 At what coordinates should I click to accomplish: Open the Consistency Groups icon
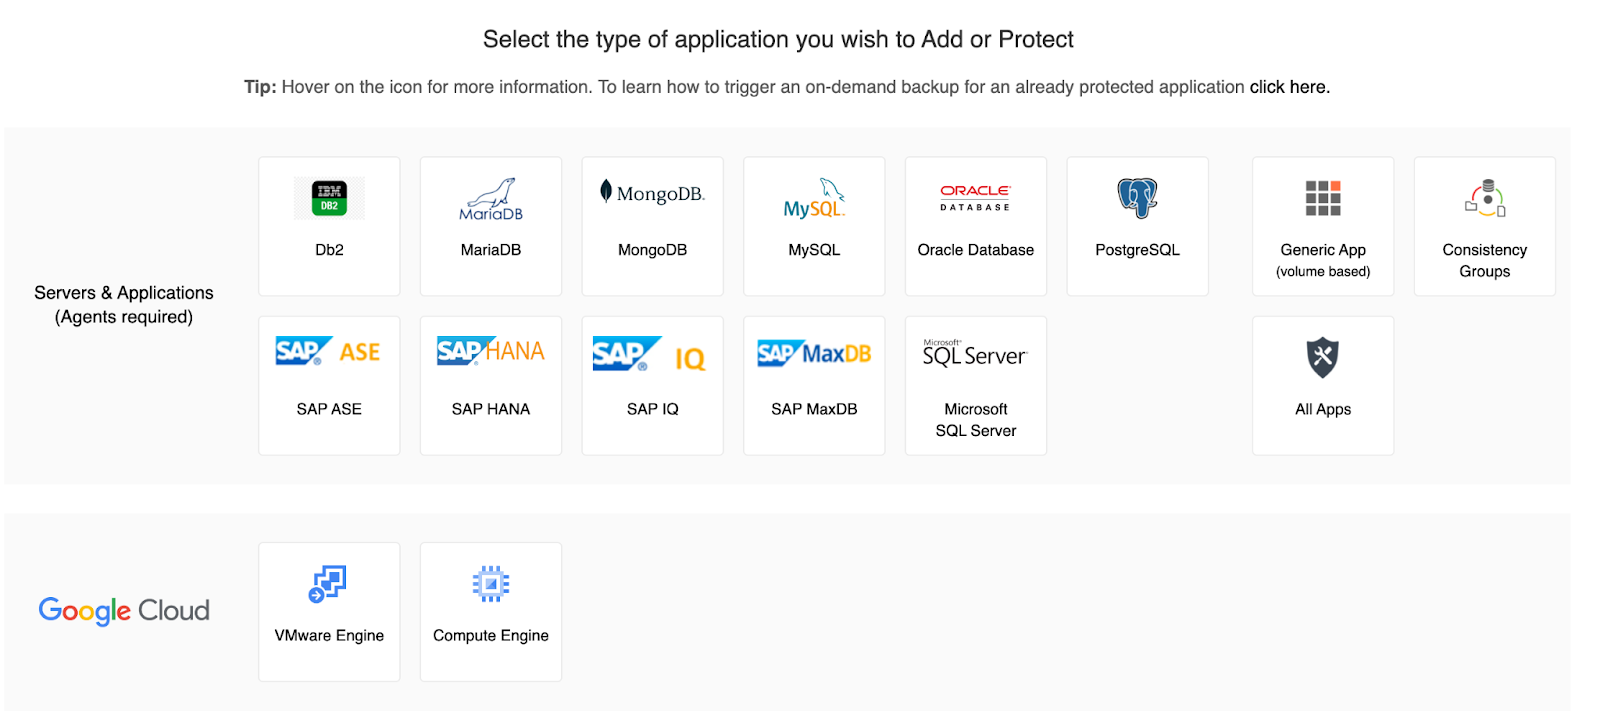click(1485, 198)
